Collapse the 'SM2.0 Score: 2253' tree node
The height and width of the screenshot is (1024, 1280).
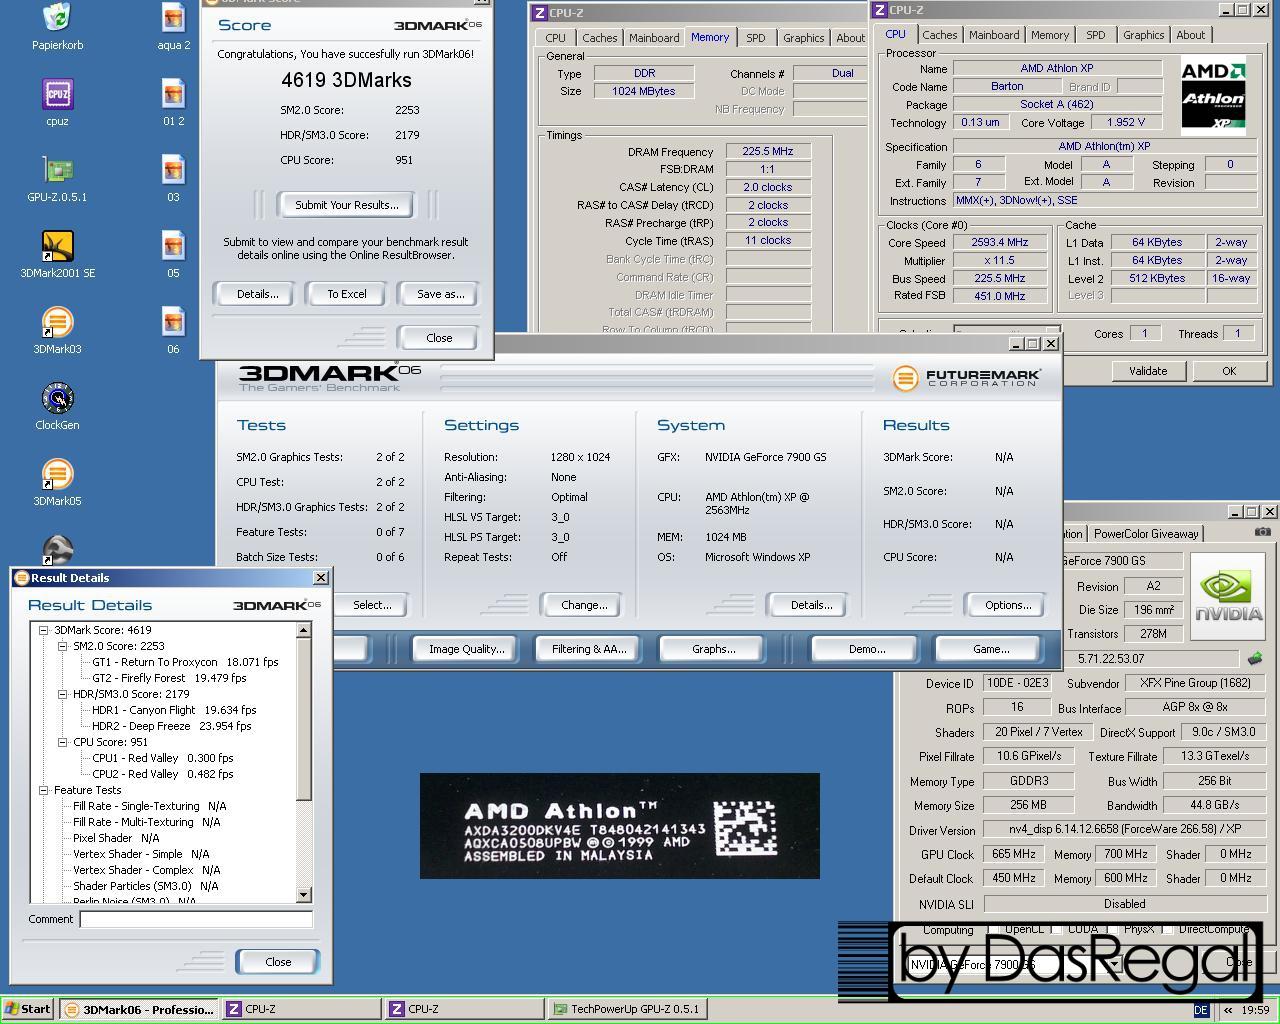[63, 646]
